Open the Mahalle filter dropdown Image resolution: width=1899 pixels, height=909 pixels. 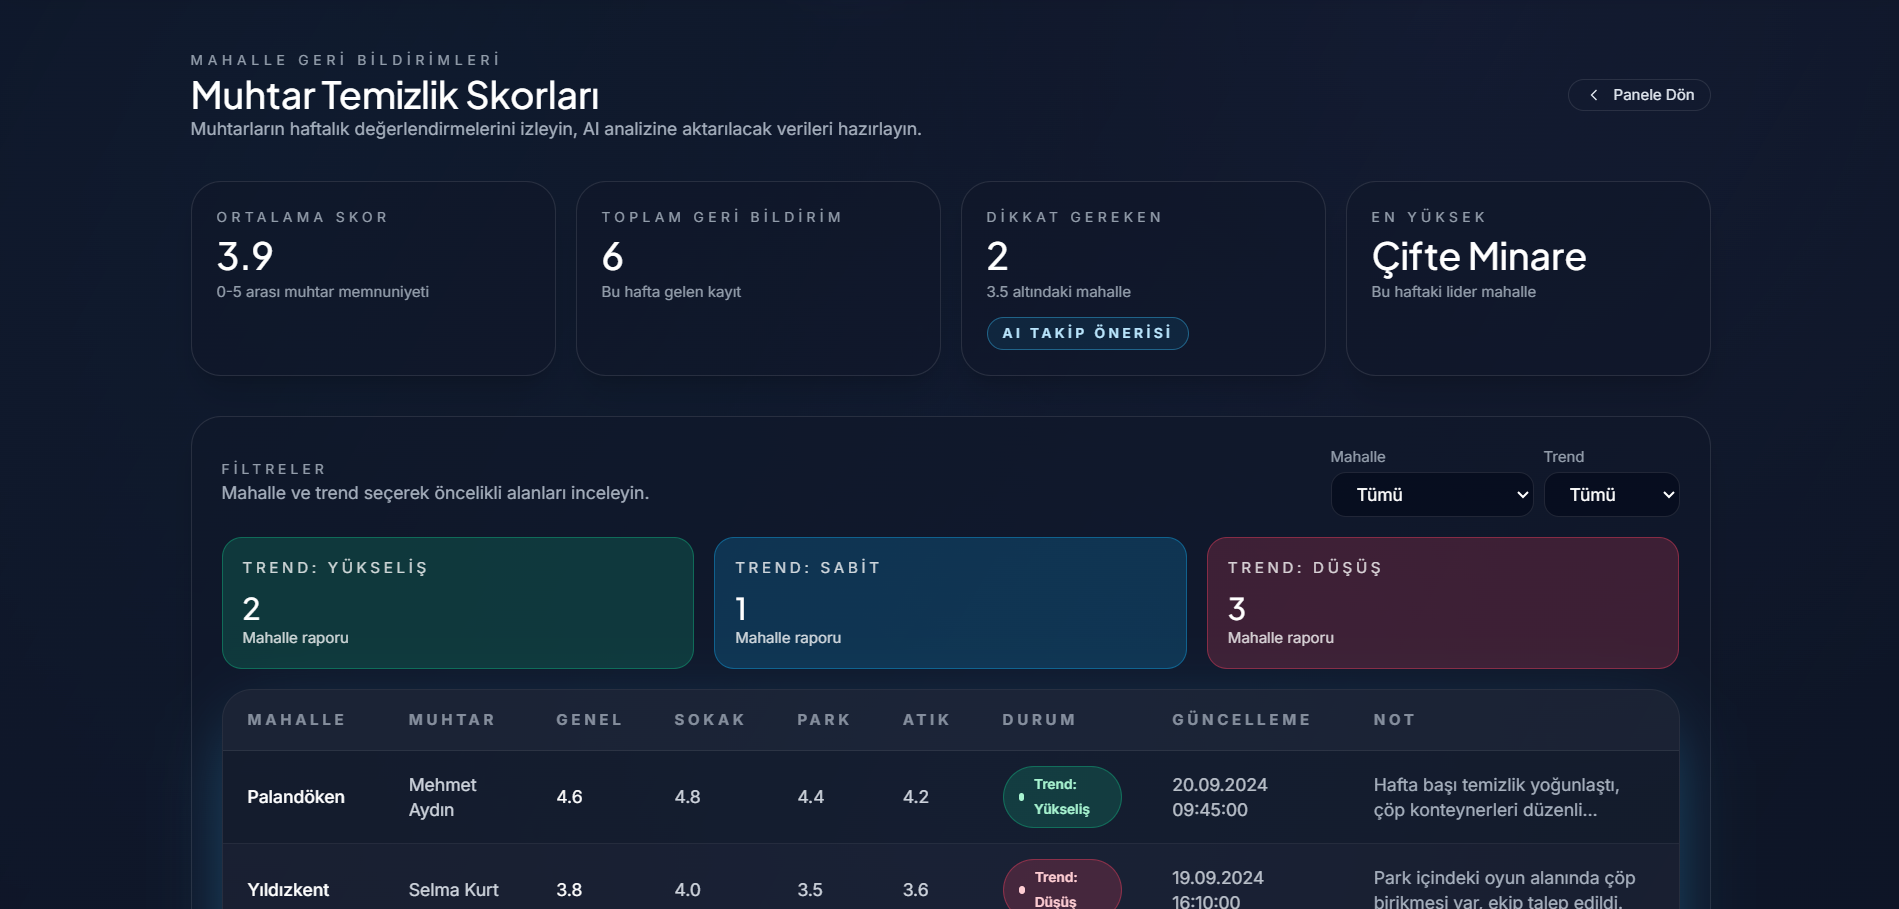[x=1431, y=495]
